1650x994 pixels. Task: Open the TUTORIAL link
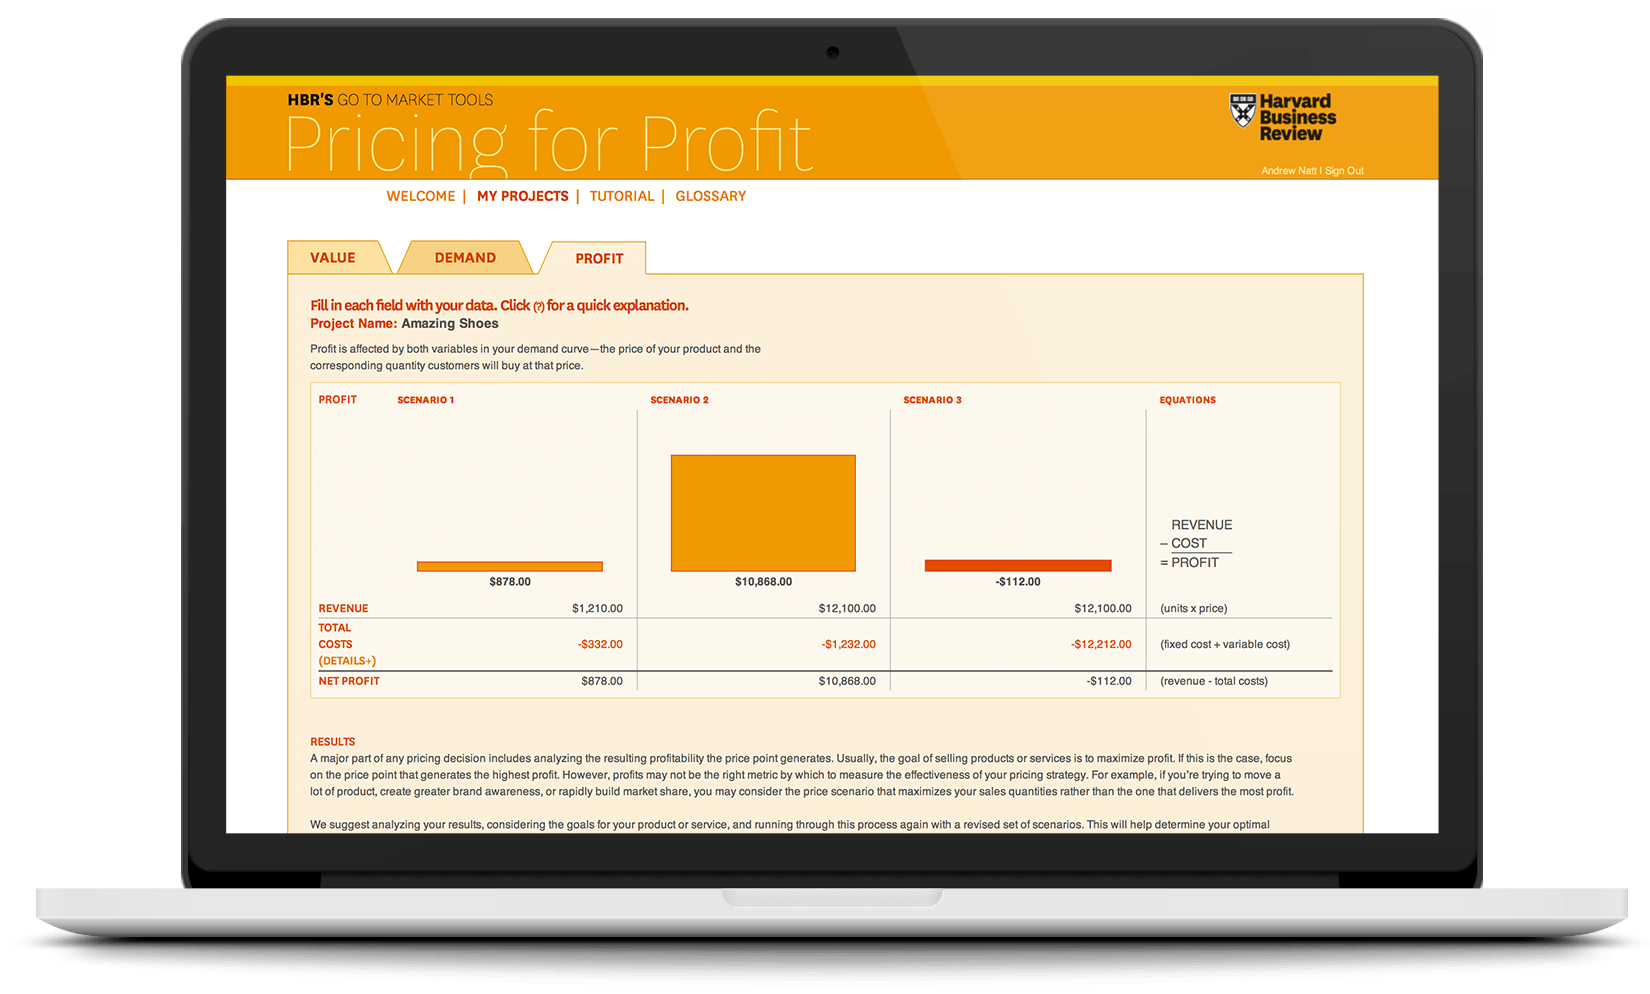click(x=622, y=196)
